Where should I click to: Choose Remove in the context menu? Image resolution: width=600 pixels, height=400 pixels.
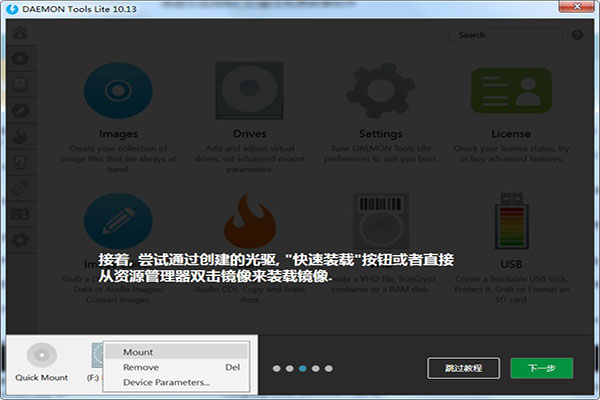pyautogui.click(x=140, y=367)
